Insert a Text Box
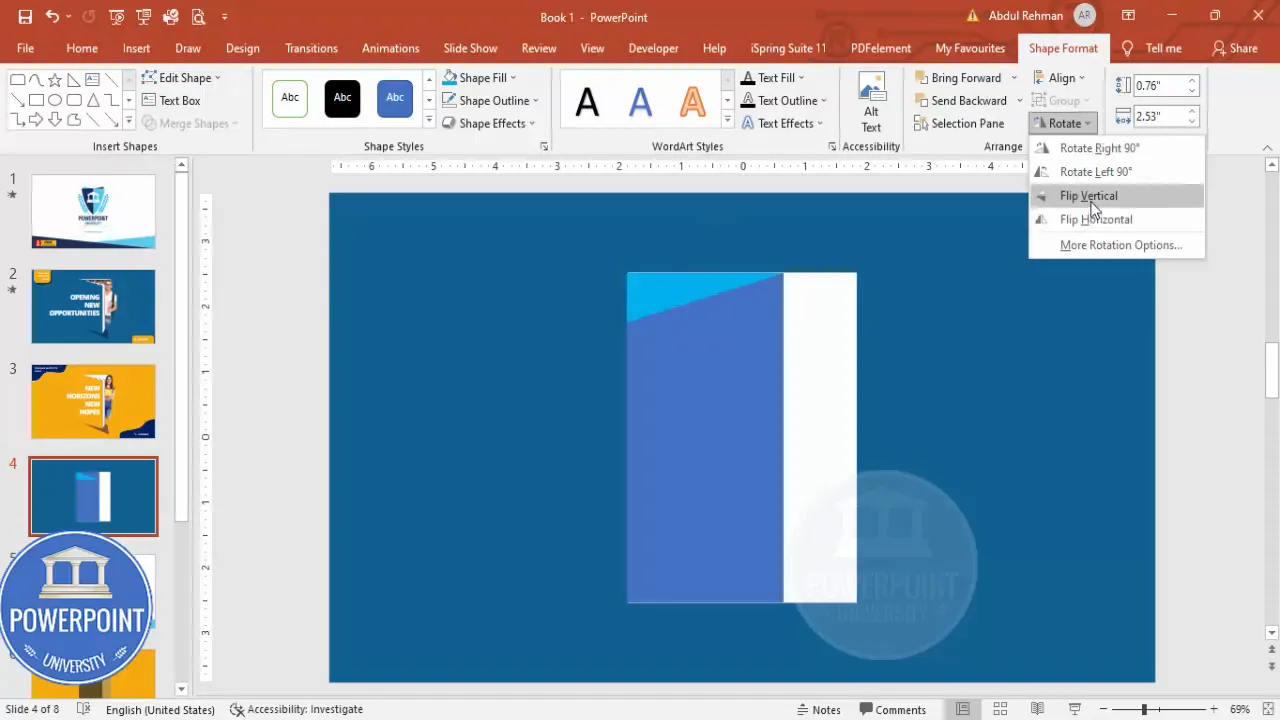 tap(171, 100)
